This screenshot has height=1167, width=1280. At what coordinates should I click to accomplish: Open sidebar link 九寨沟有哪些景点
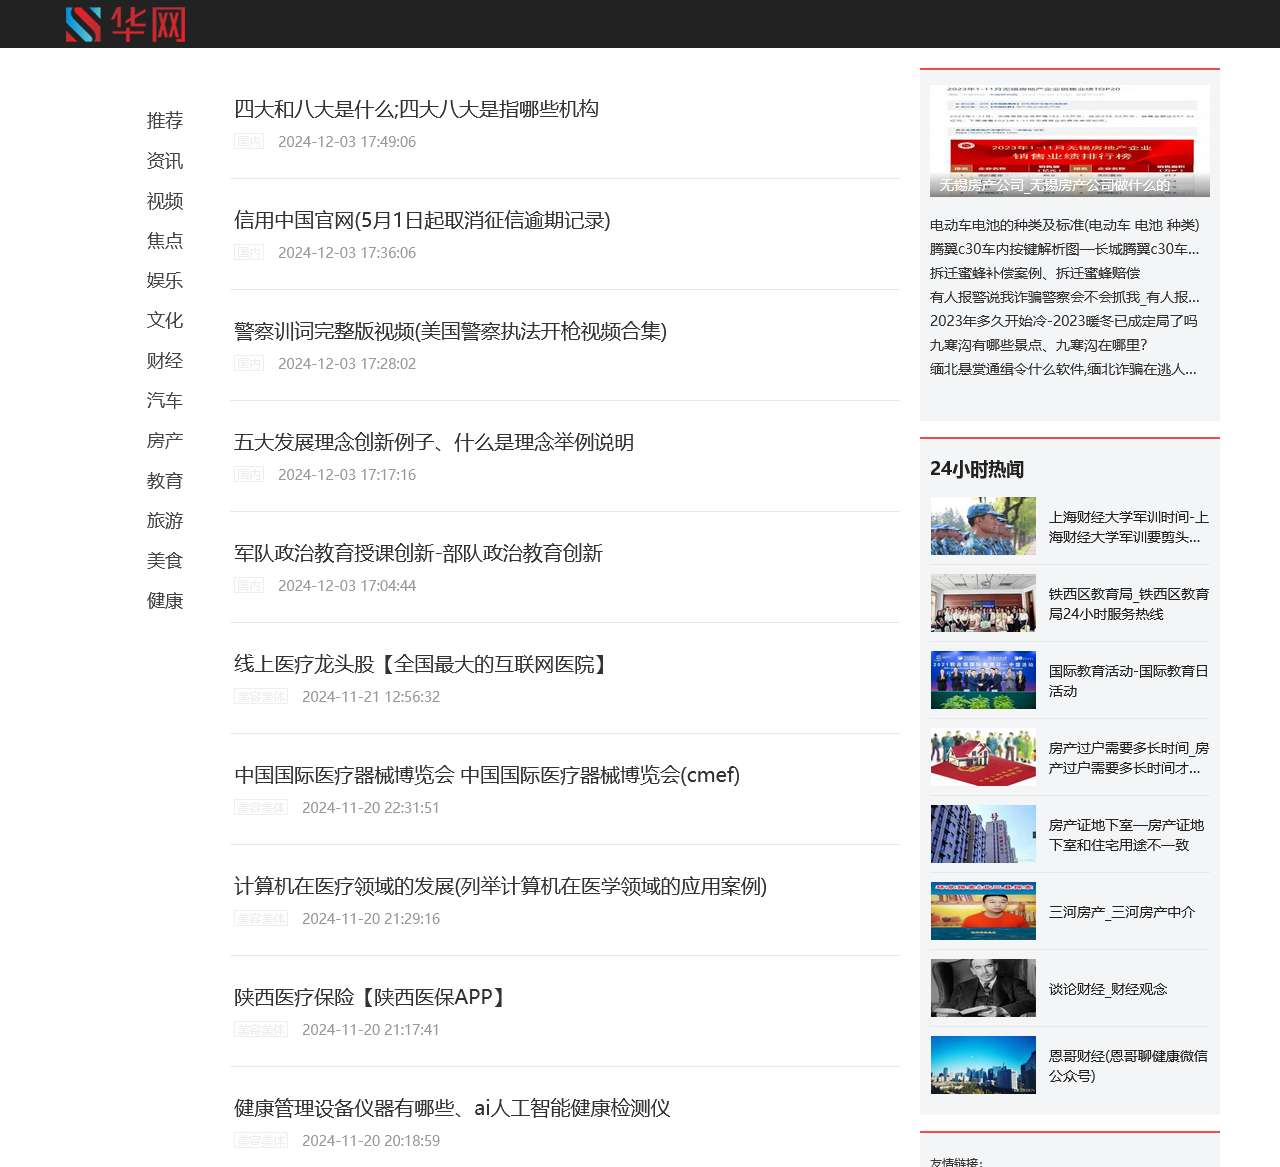point(1038,345)
